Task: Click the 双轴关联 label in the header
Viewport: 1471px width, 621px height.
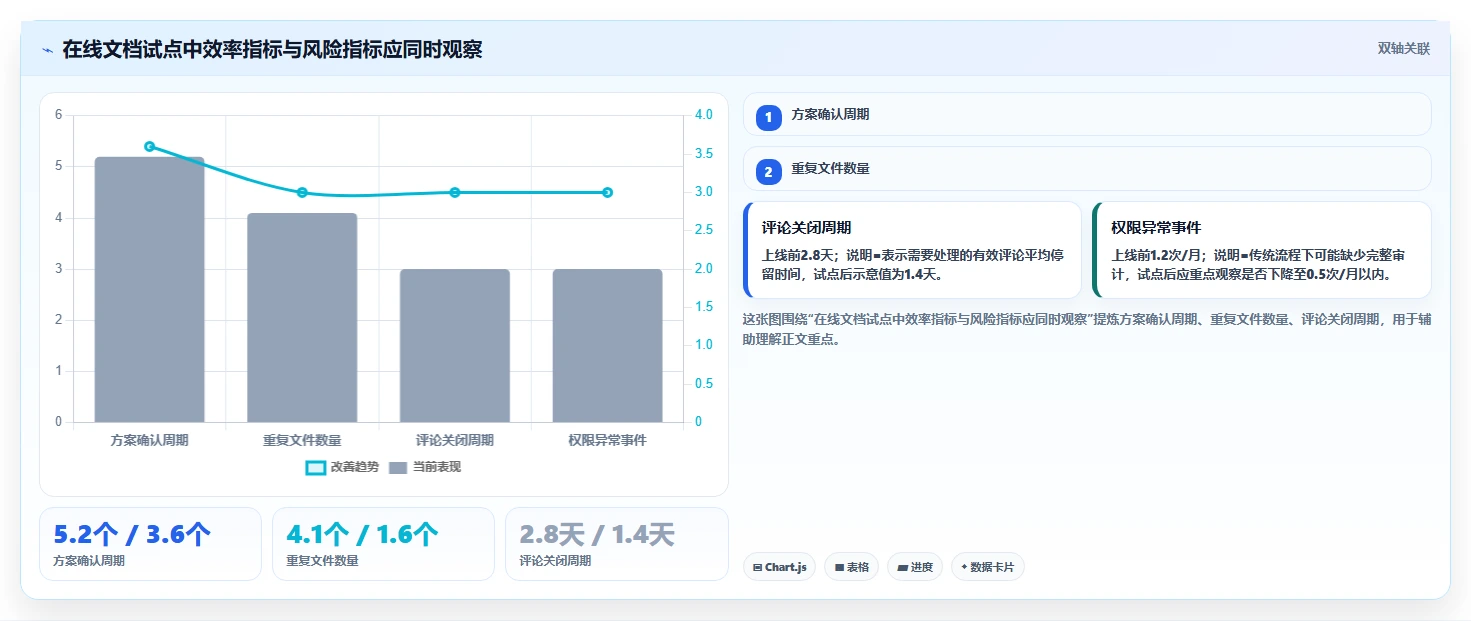Action: (x=1404, y=49)
